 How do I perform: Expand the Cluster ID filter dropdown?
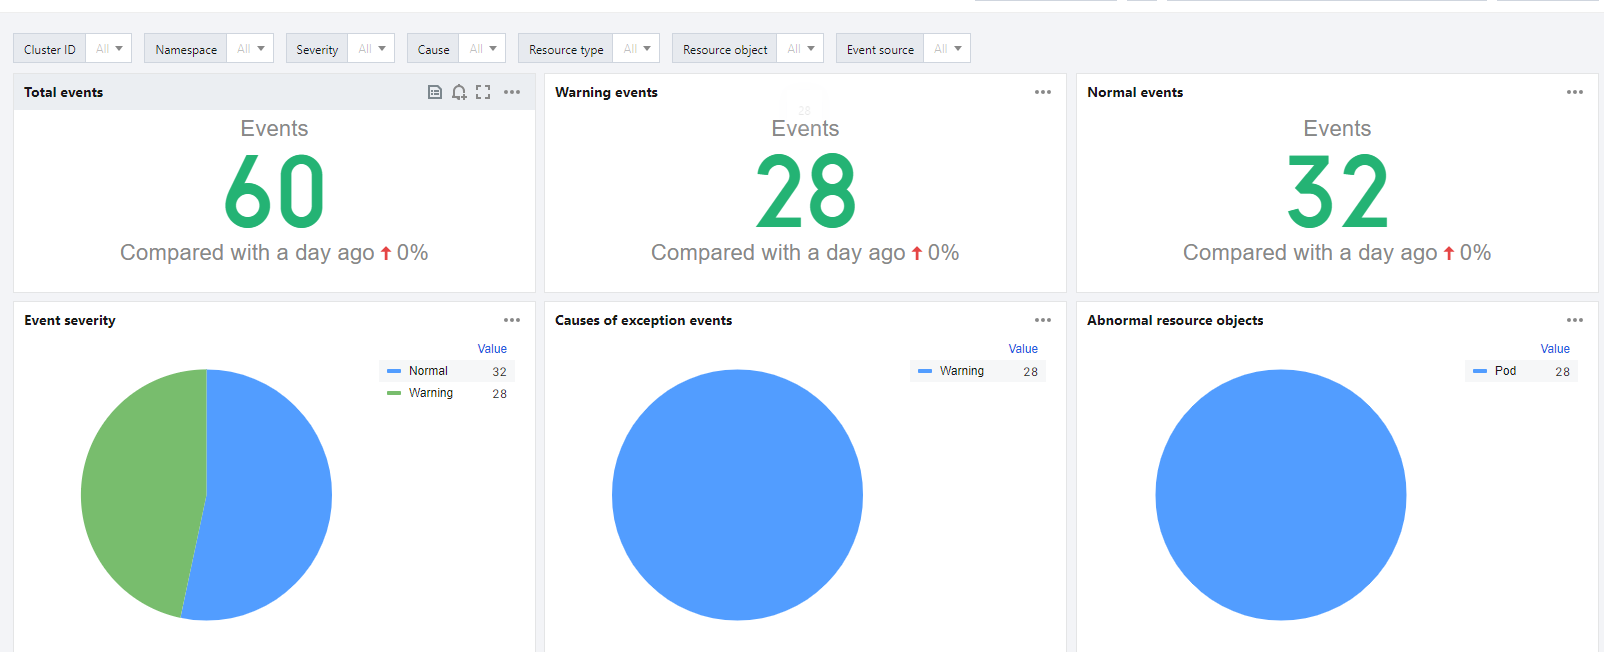[109, 49]
